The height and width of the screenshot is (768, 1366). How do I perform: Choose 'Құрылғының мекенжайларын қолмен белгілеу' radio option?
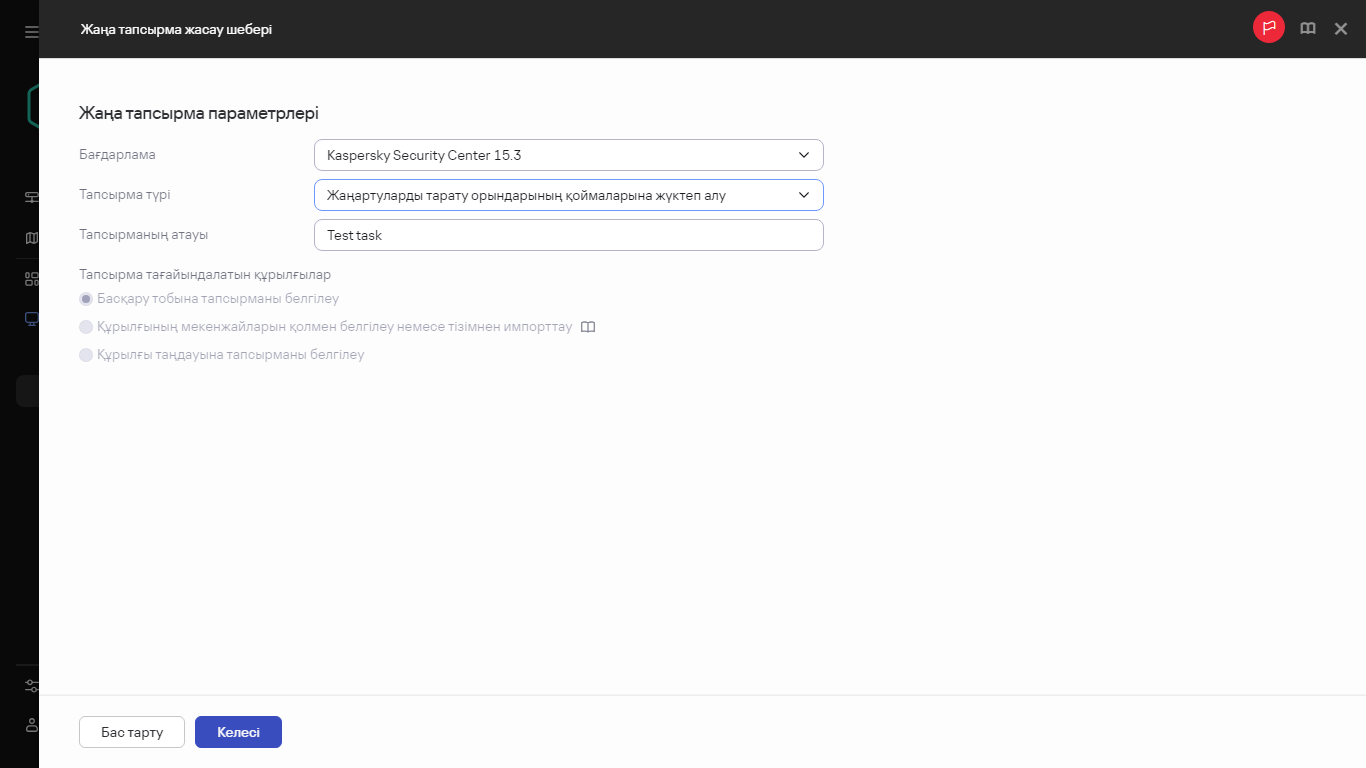point(86,327)
